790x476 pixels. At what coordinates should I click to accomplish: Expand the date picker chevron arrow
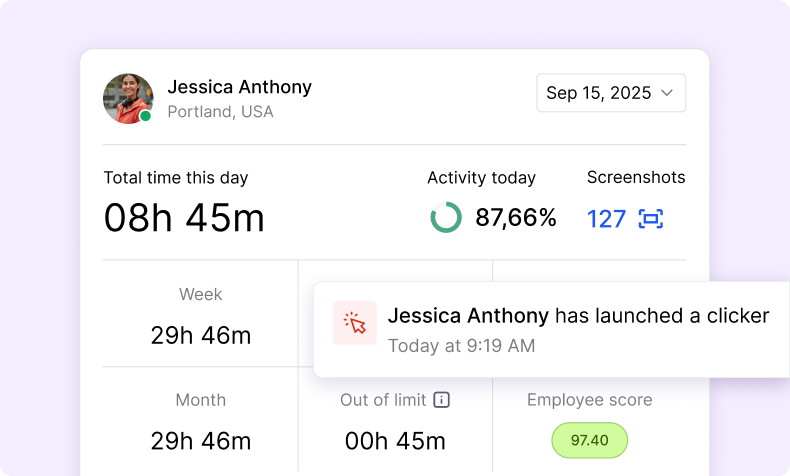pos(667,93)
